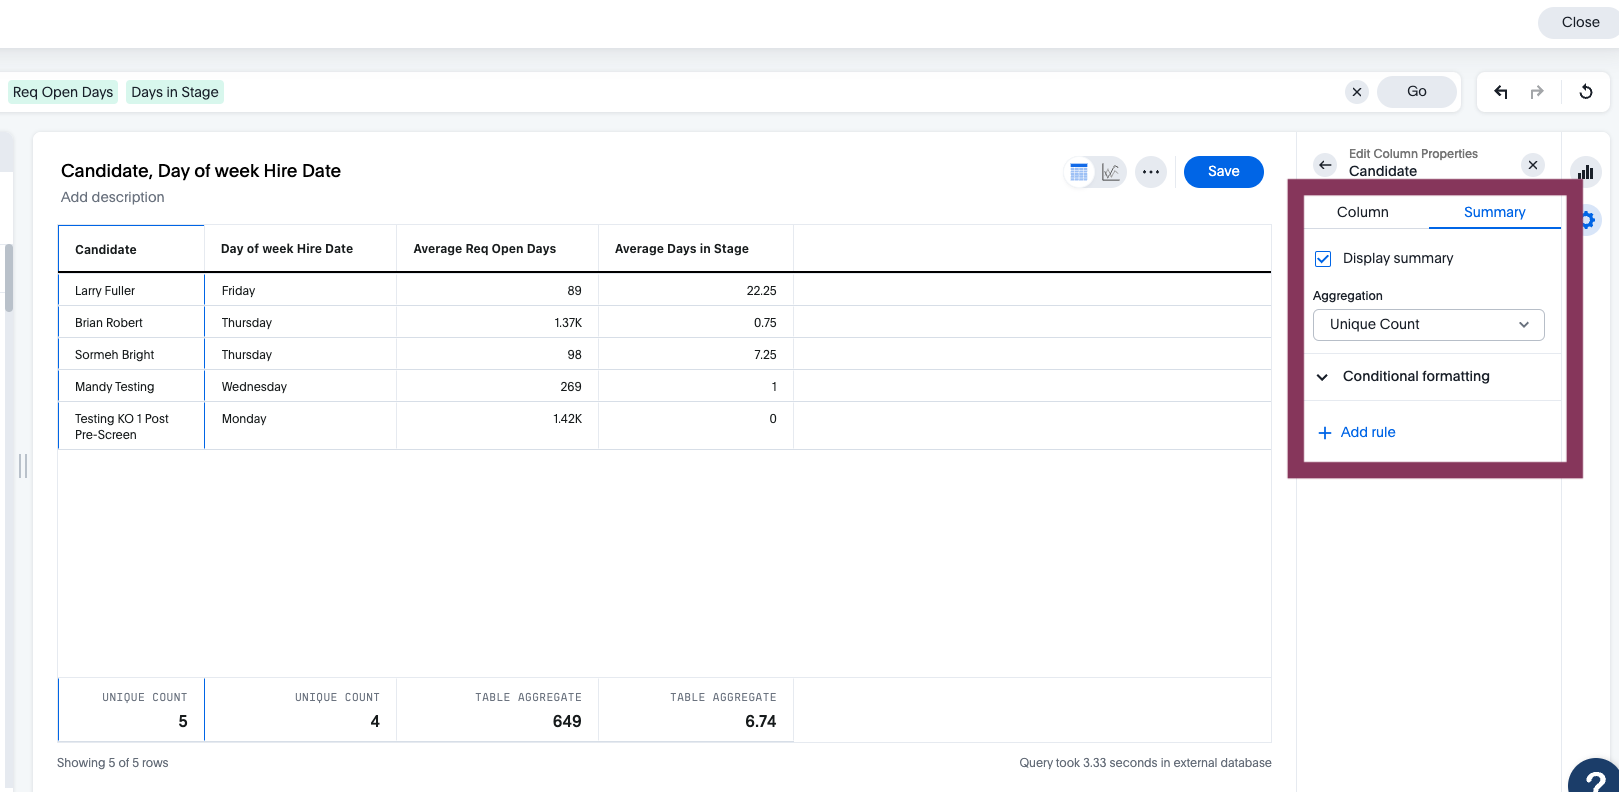Edit the answer title Candidate, Day of week
1619x792 pixels.
pos(201,171)
